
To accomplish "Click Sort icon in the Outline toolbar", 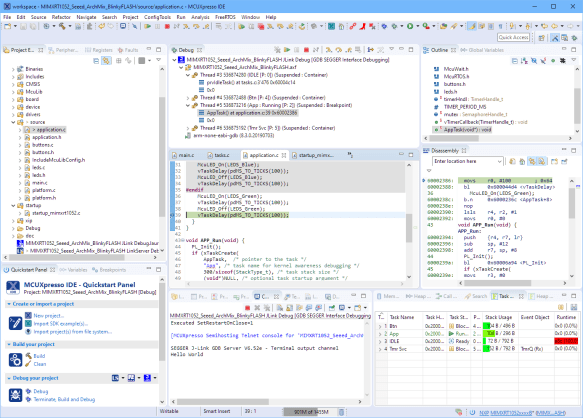I will click(x=524, y=61).
